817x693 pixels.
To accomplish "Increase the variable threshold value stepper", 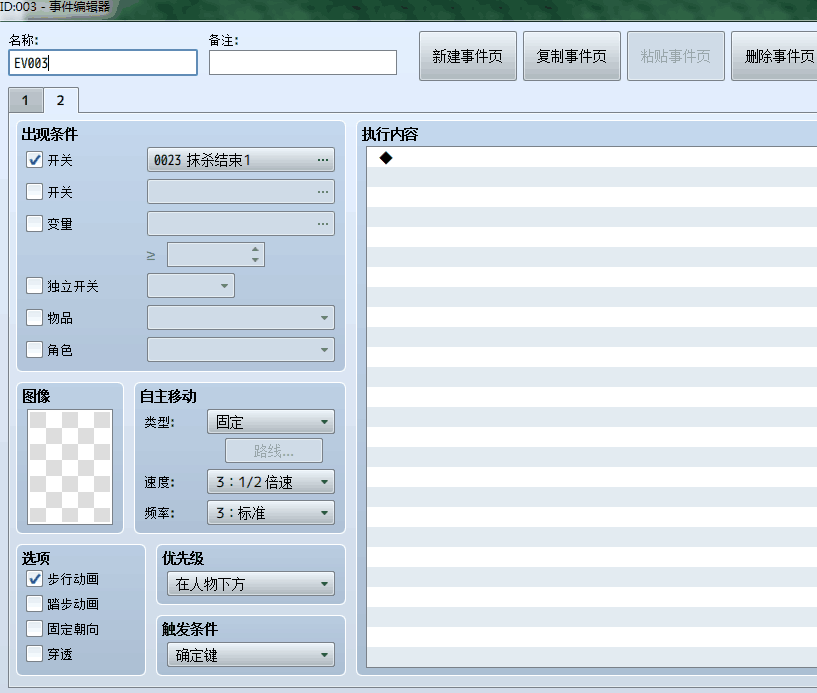I will pyautogui.click(x=255, y=249).
